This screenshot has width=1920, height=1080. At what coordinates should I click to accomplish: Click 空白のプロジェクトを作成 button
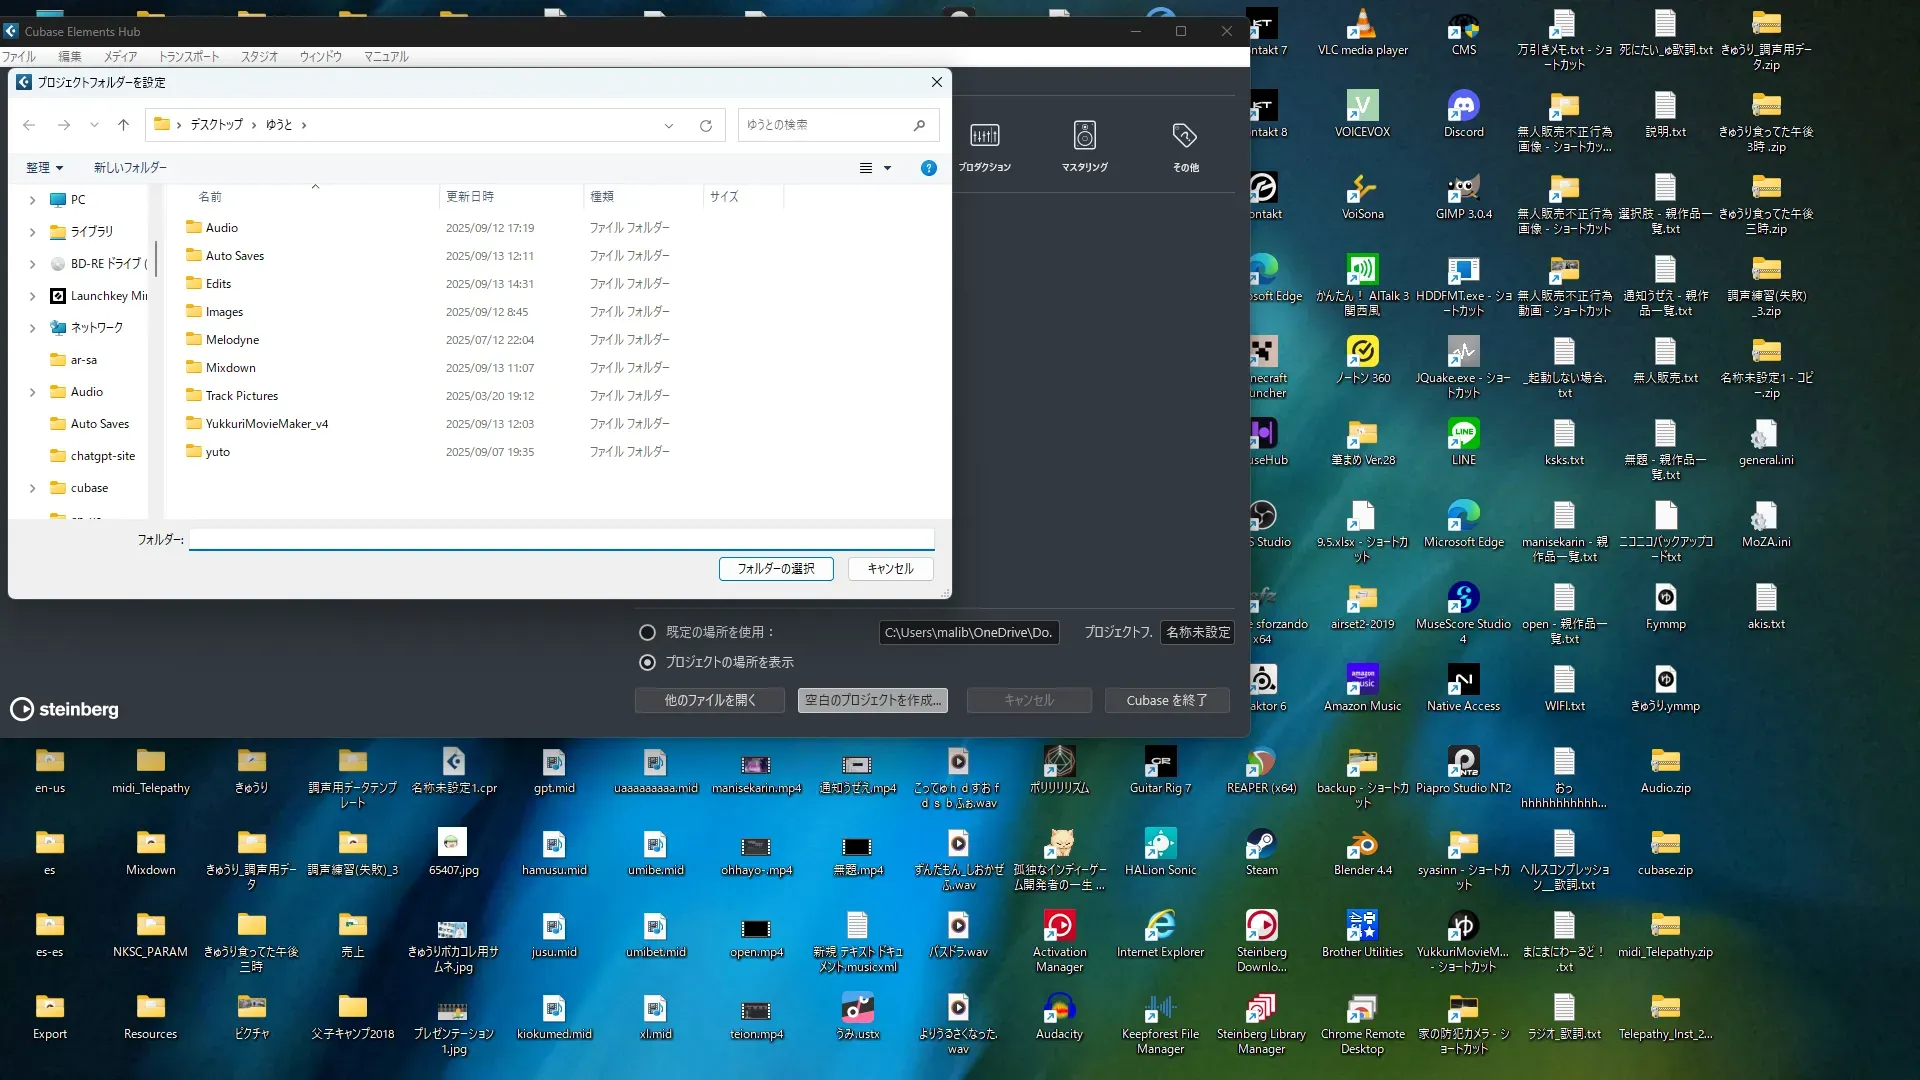(x=872, y=700)
